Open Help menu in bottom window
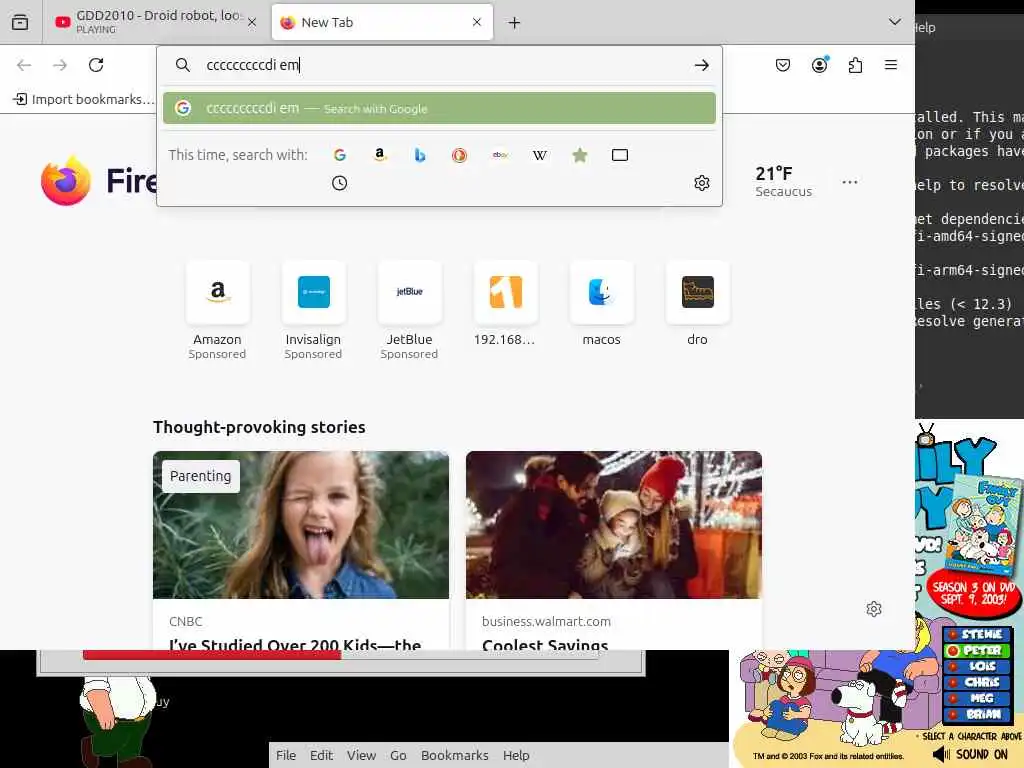Viewport: 1024px width, 768px height. click(x=516, y=755)
